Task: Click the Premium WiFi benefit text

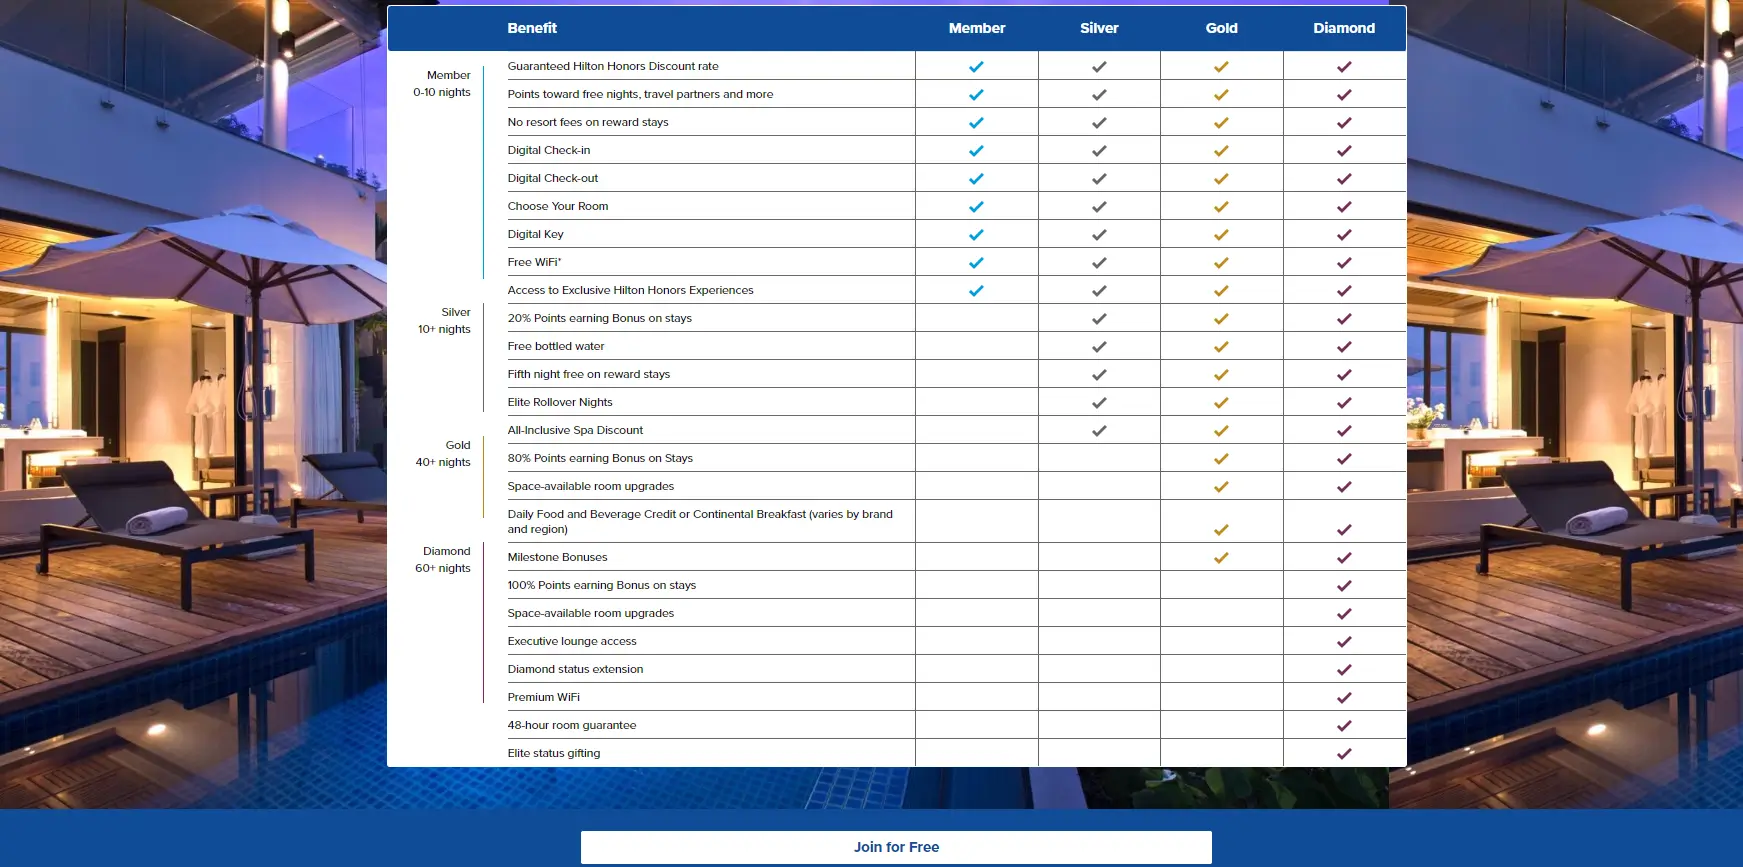Action: pos(544,697)
